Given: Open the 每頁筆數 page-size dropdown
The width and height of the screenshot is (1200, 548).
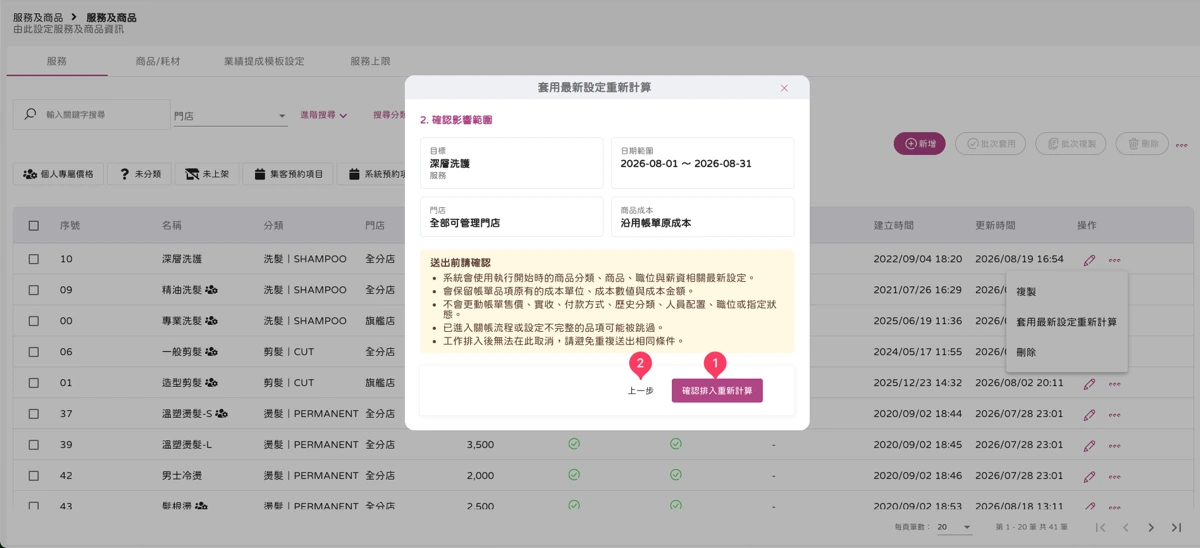Looking at the screenshot, I should (954, 527).
